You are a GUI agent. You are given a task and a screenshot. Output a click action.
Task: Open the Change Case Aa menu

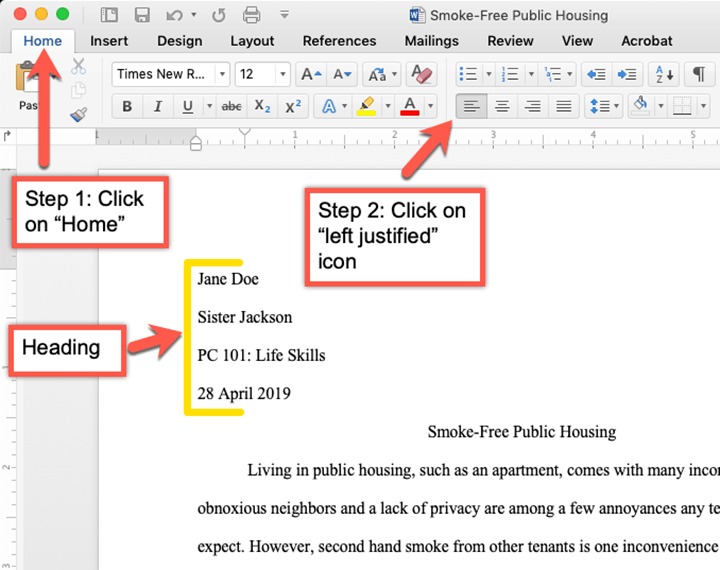point(382,74)
